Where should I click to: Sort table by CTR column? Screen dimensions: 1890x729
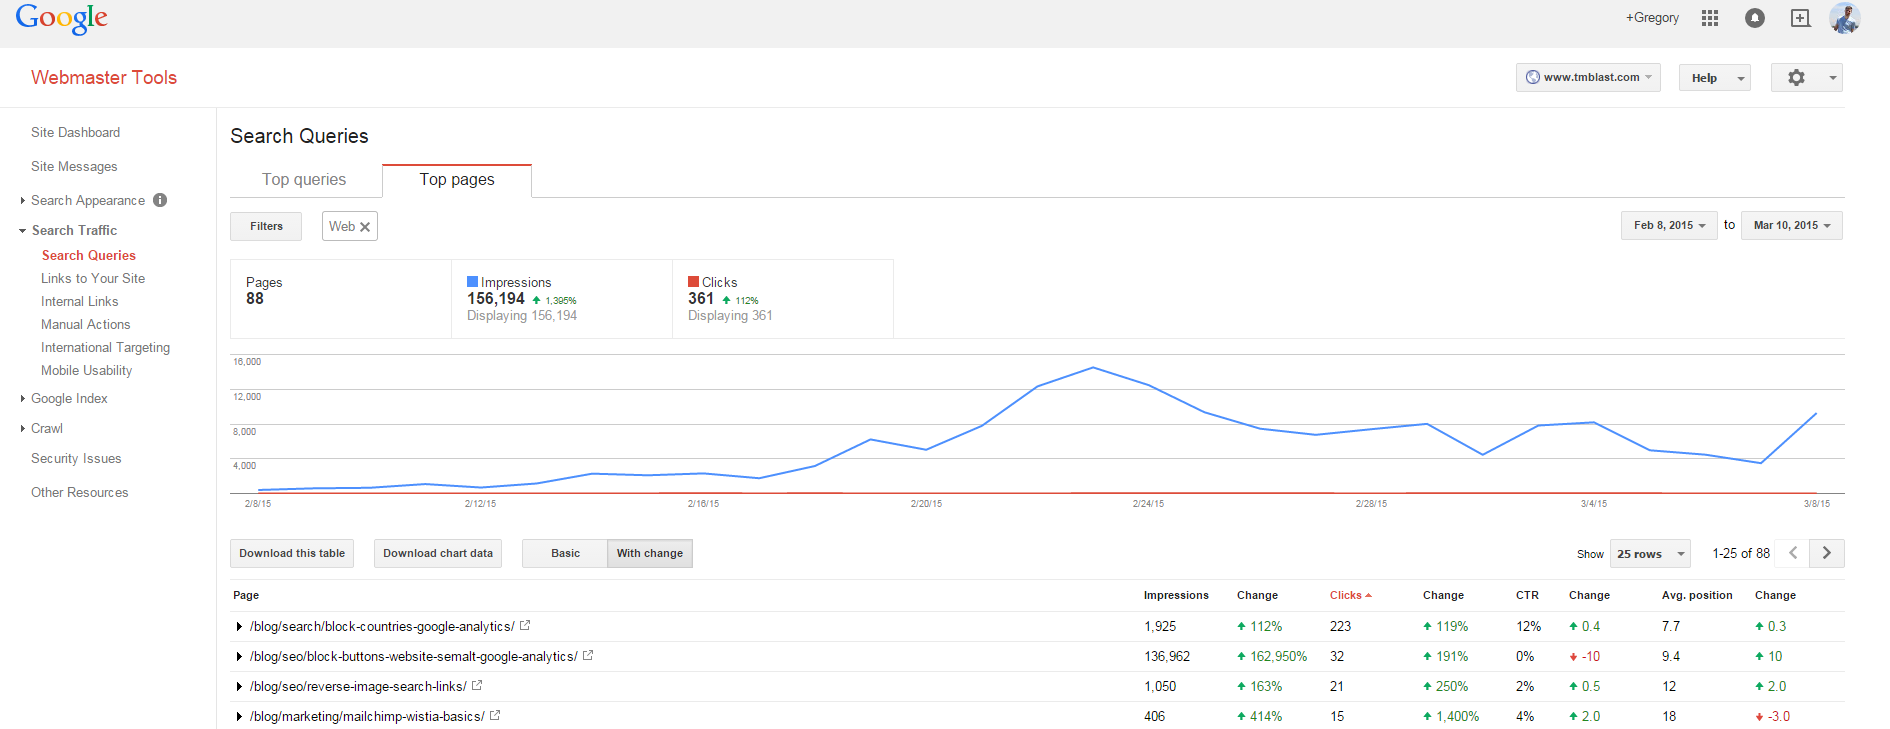1527,595
